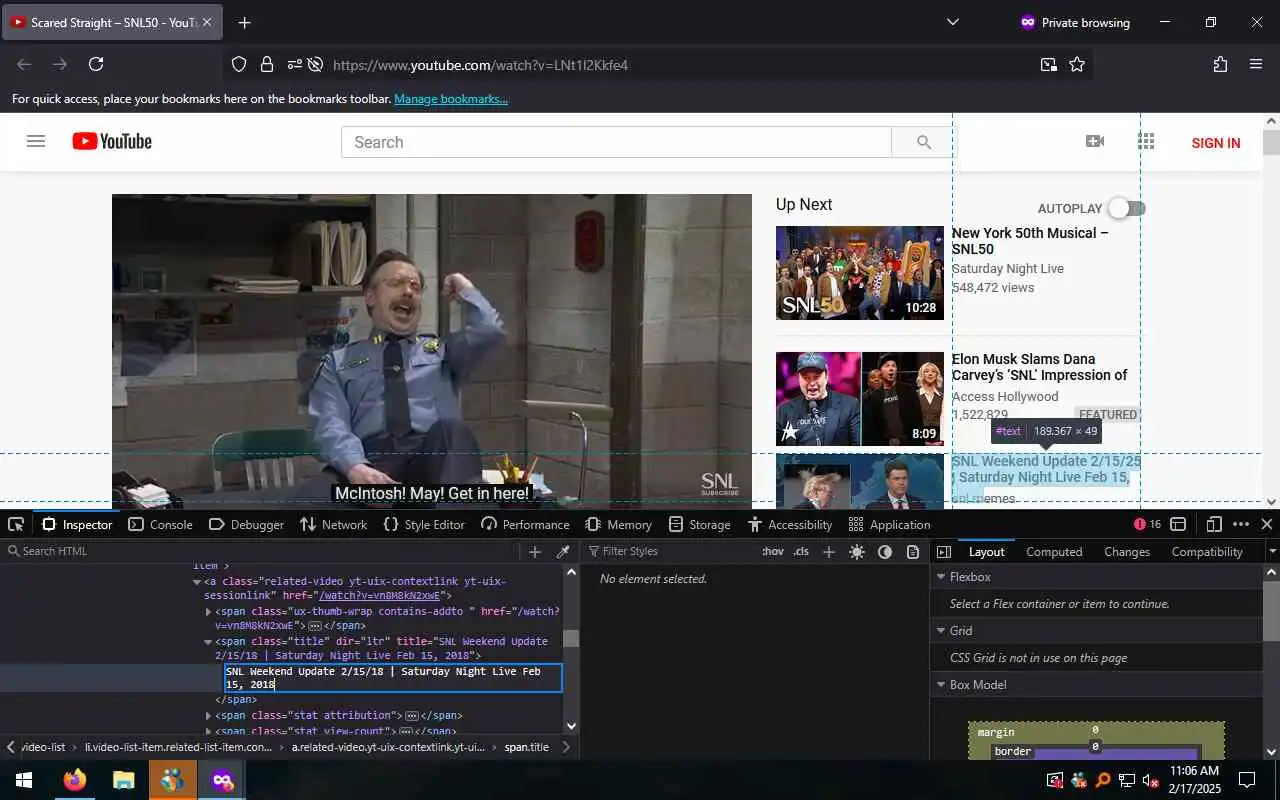Select the Compatibility sidebar tab

[x=1207, y=551]
